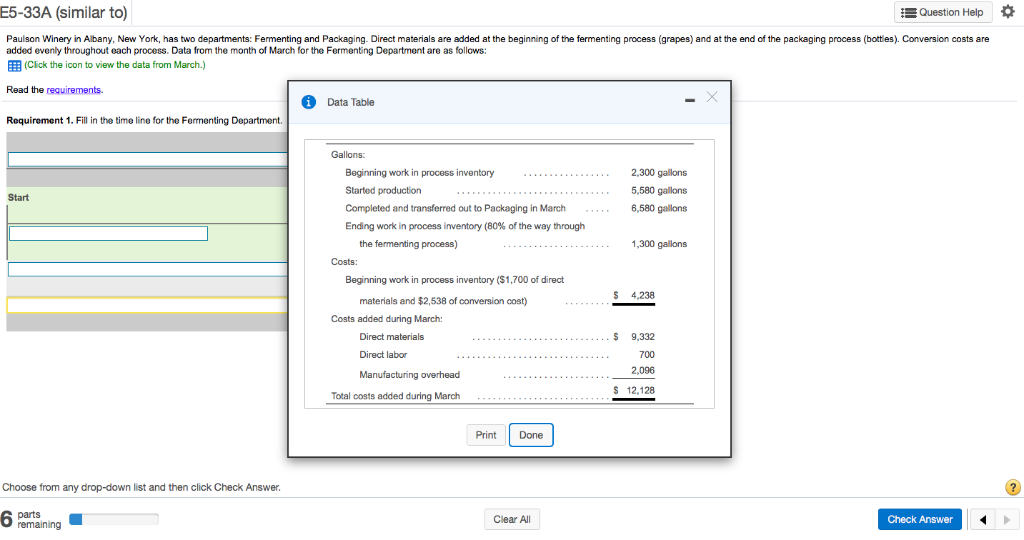Click the Clear All button

coord(512,519)
